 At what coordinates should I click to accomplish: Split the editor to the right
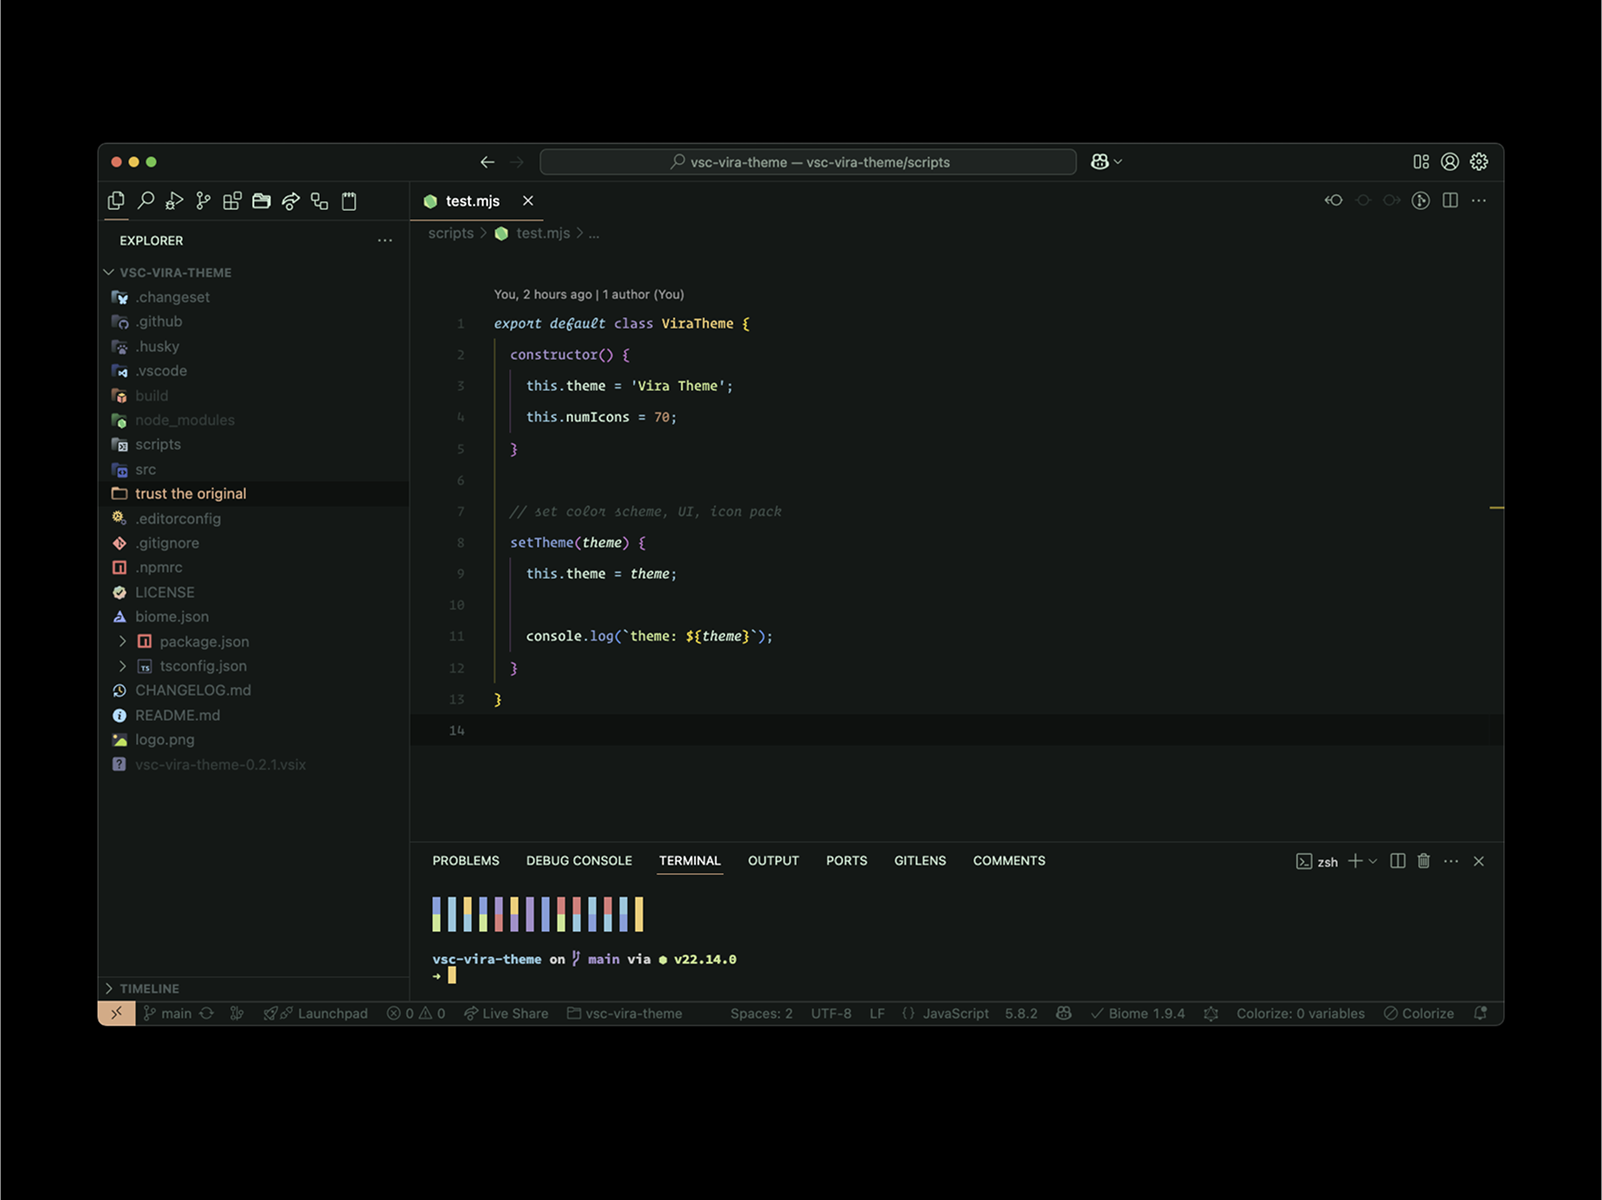point(1450,201)
